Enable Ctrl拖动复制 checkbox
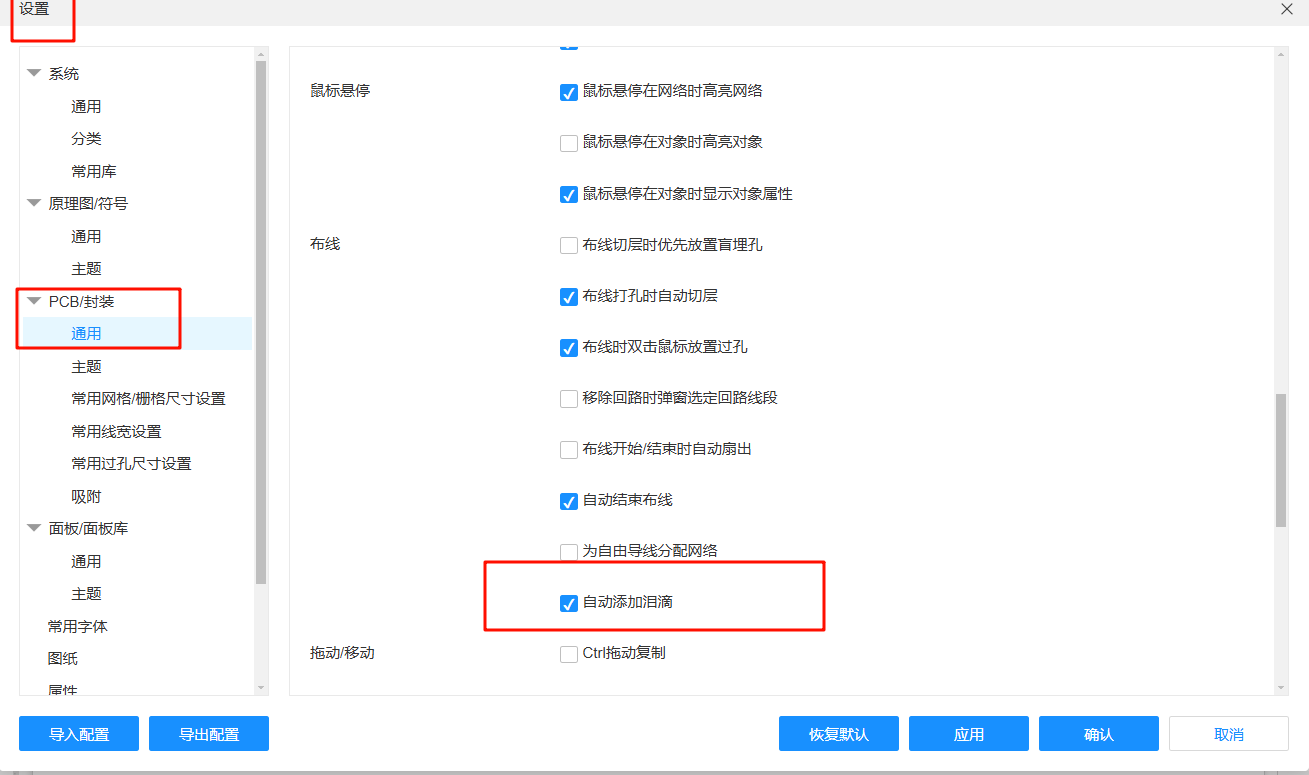1309x775 pixels. (569, 654)
